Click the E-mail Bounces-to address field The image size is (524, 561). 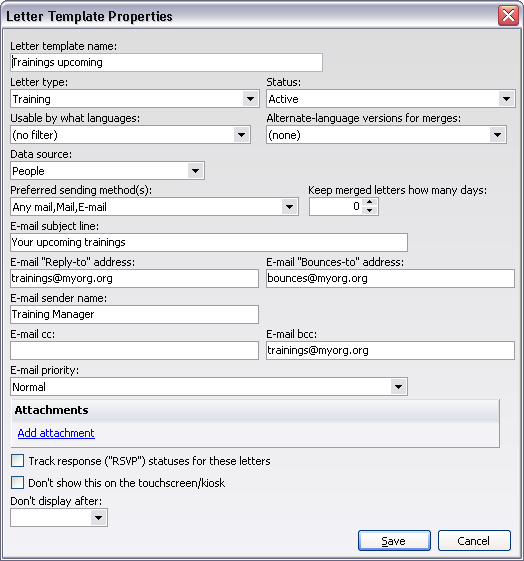(x=391, y=278)
